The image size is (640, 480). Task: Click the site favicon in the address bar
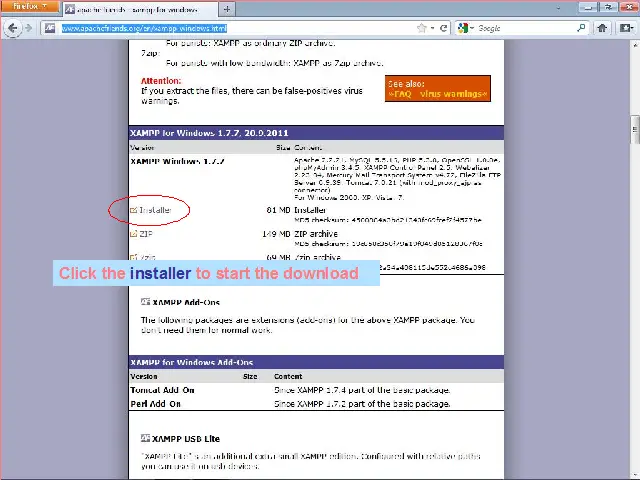[50, 28]
